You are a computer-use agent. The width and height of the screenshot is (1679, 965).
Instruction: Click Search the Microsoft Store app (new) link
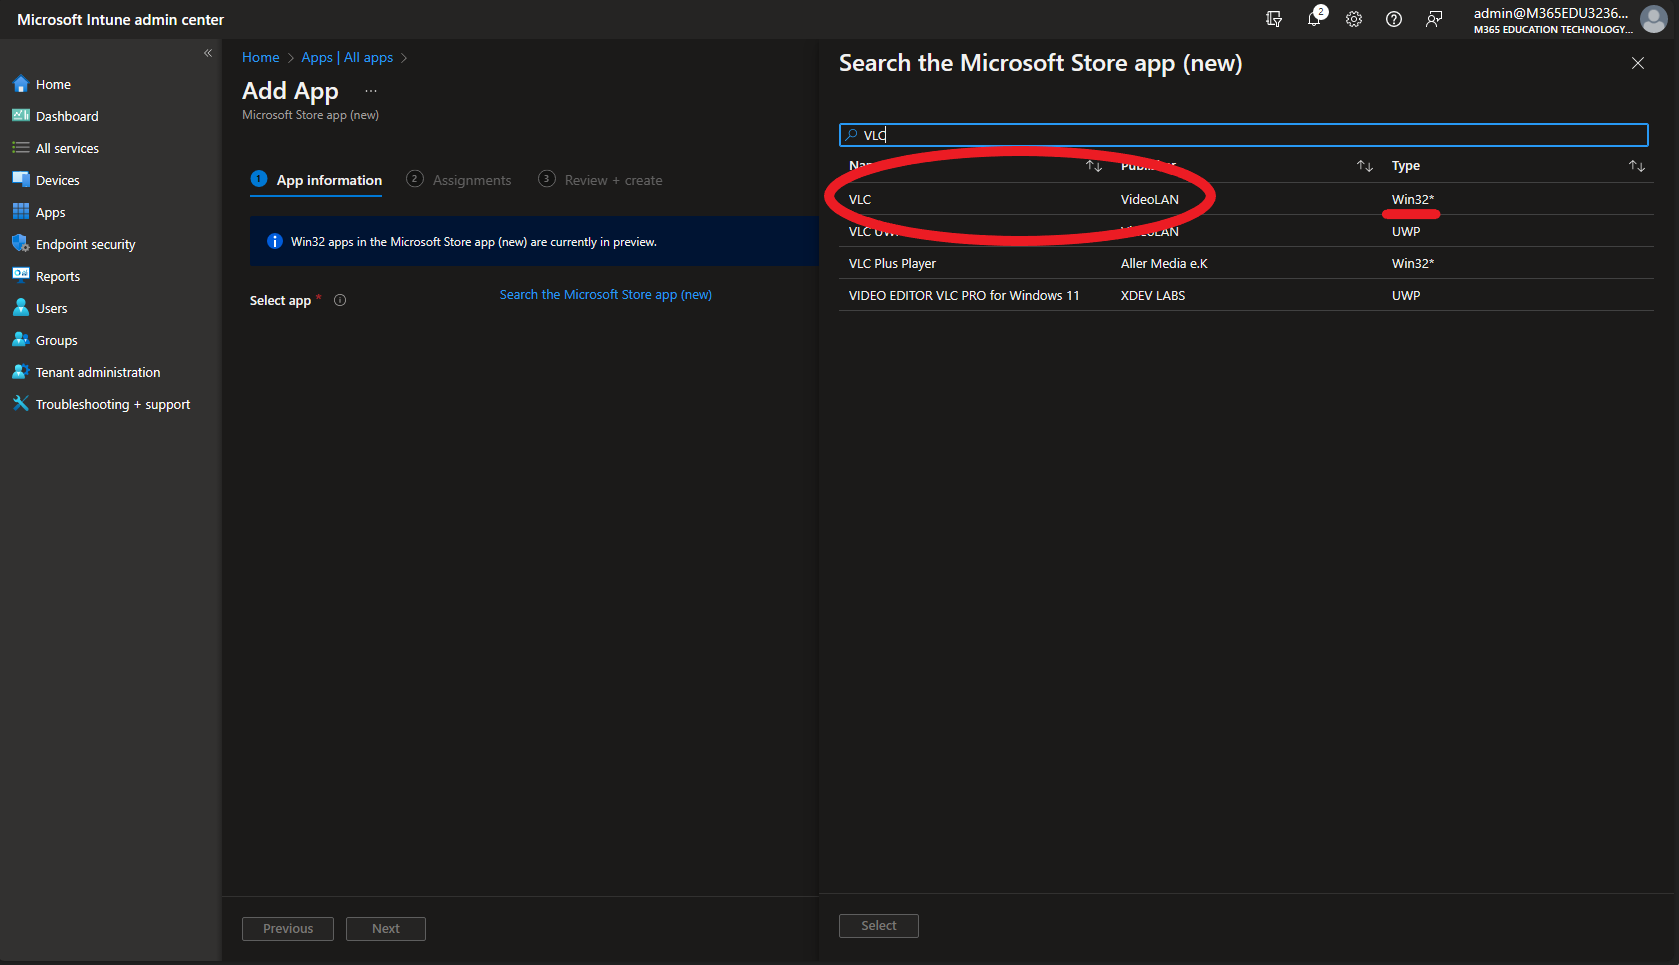pyautogui.click(x=606, y=295)
